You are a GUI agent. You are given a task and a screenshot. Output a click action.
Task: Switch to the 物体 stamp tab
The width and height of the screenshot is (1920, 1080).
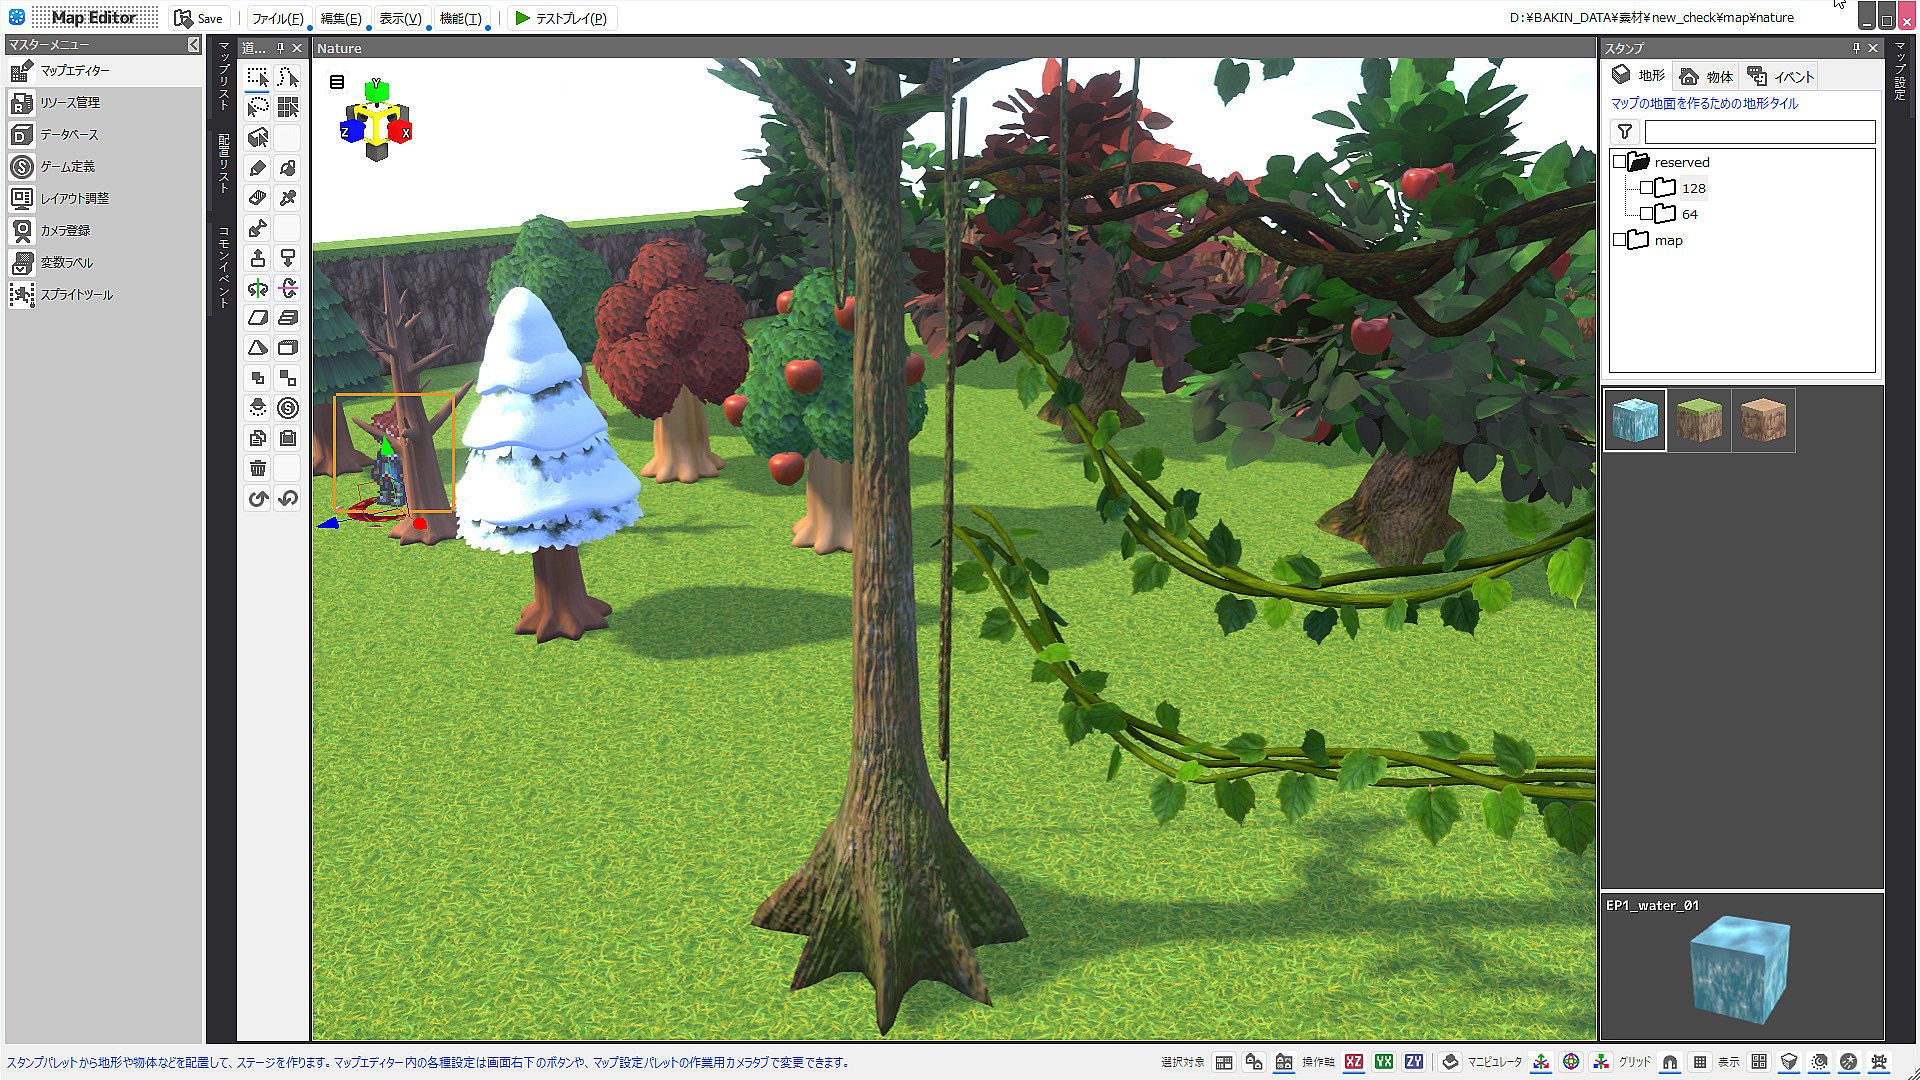(1707, 77)
